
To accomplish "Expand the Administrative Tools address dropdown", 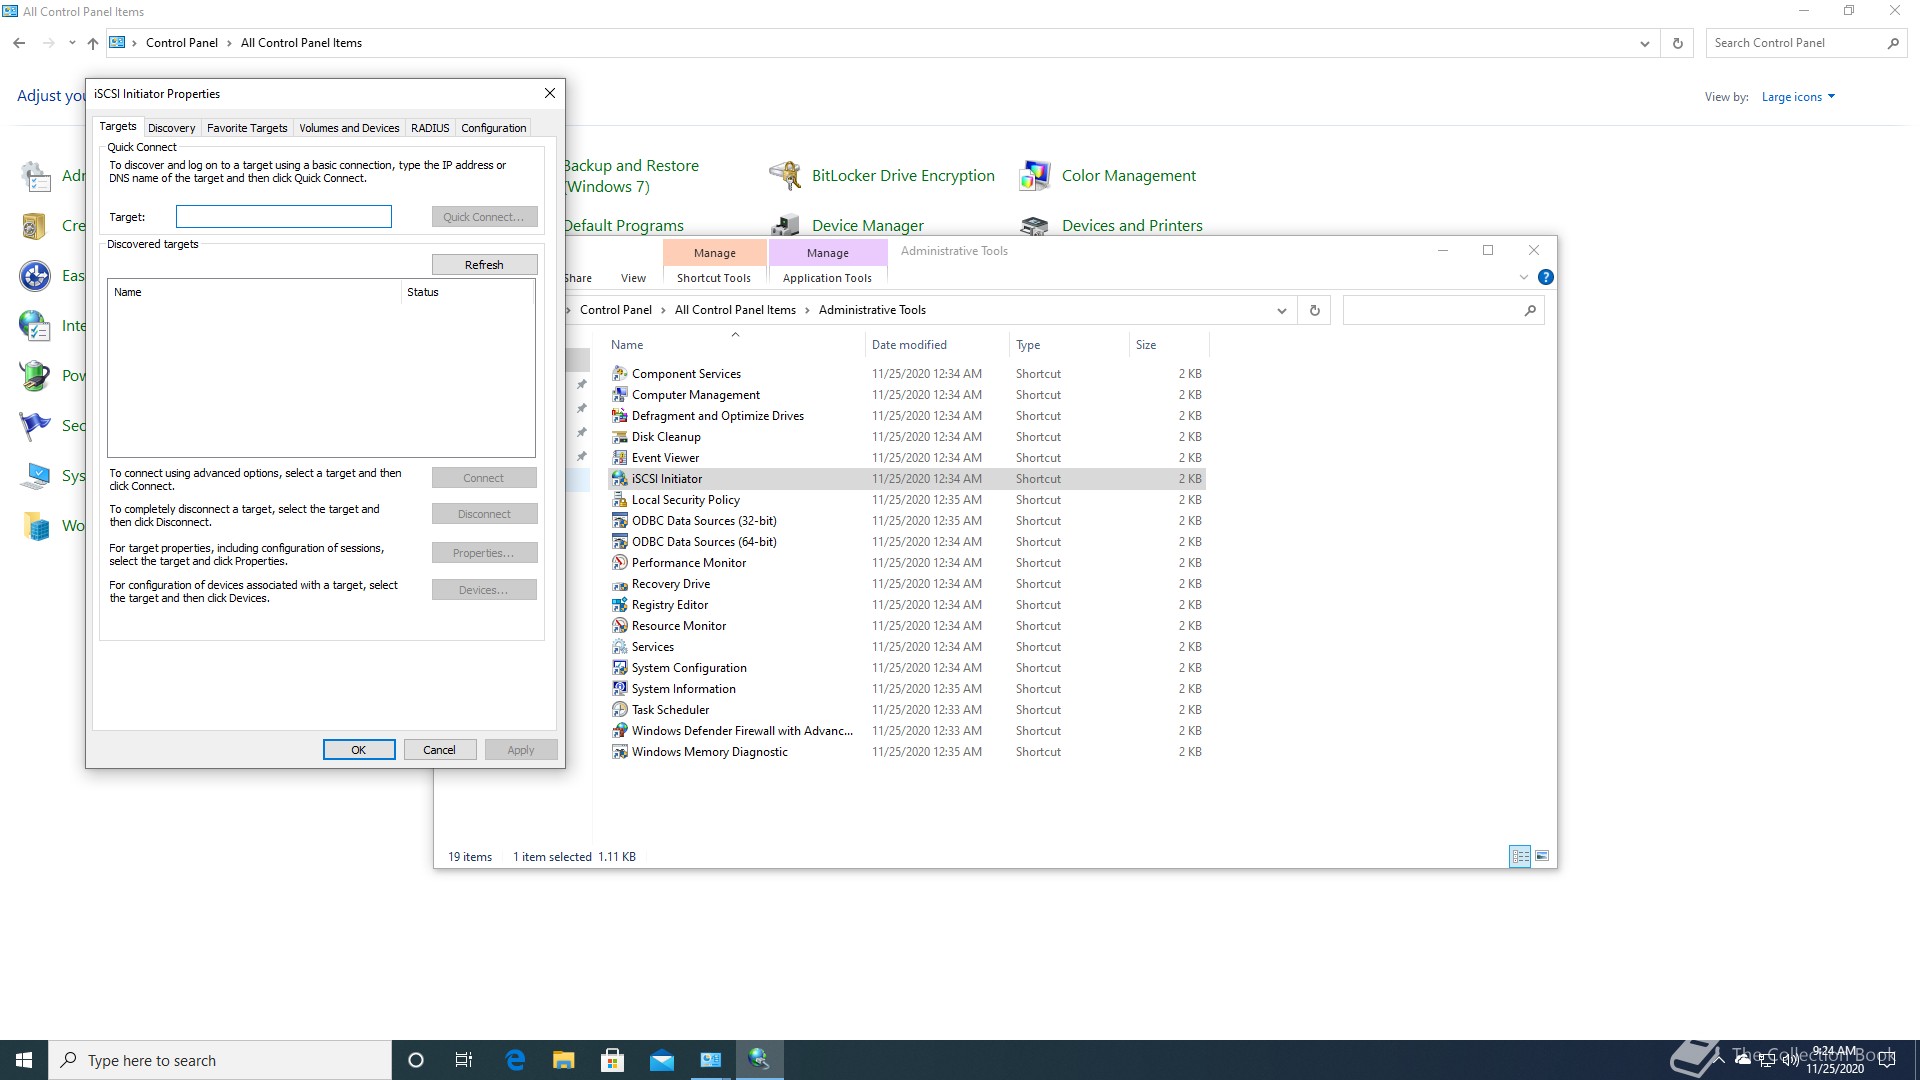I will pyautogui.click(x=1281, y=311).
